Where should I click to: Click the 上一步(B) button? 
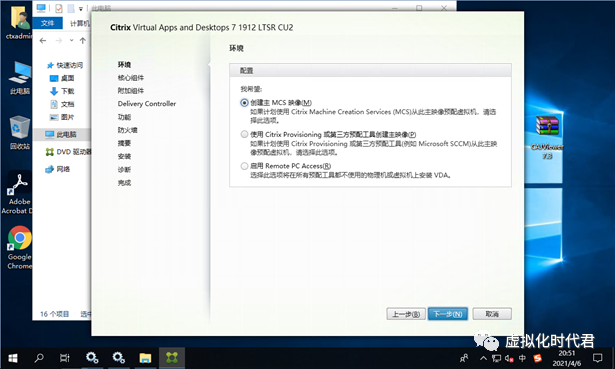click(x=406, y=314)
